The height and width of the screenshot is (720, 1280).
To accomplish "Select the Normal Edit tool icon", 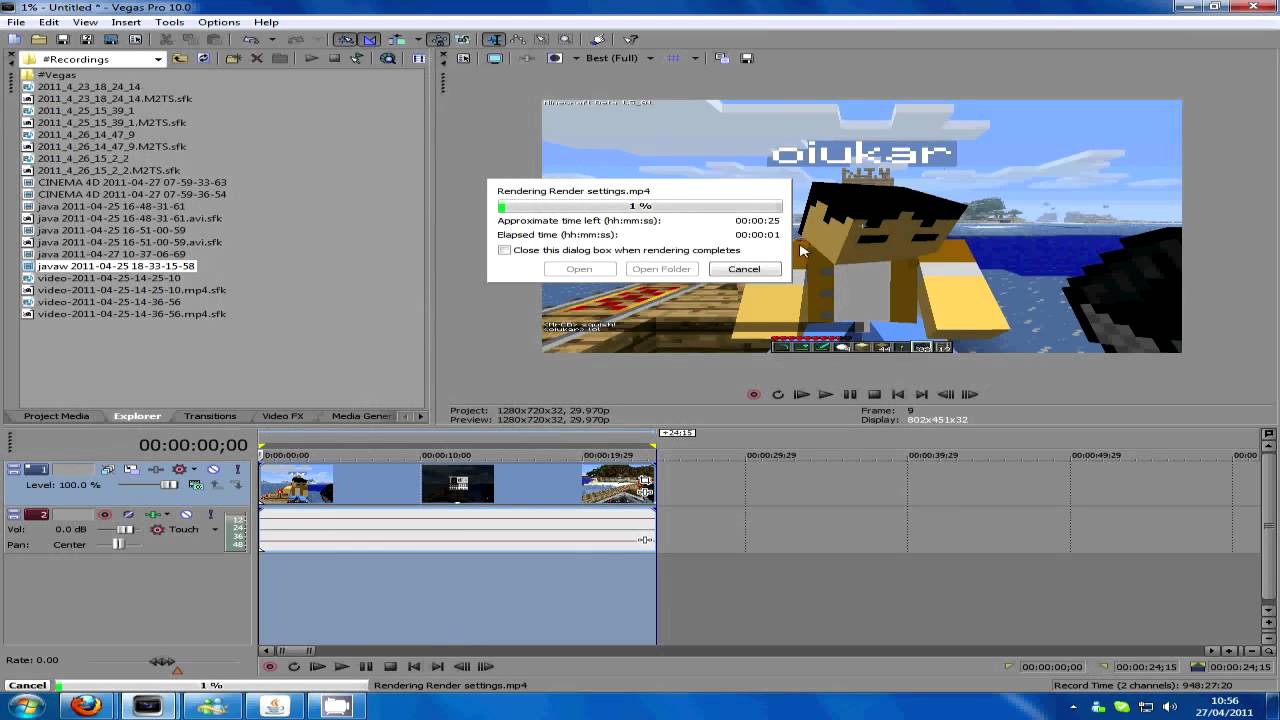I will (x=494, y=39).
